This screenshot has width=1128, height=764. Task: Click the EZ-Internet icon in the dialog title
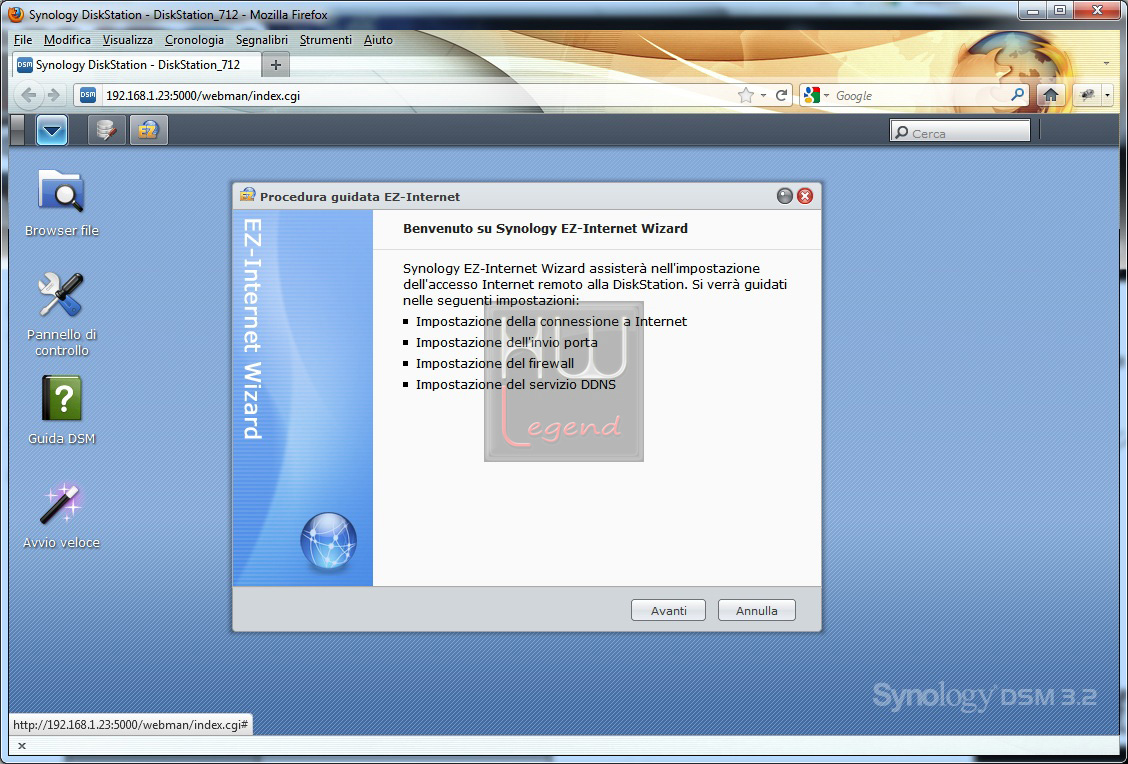[247, 195]
